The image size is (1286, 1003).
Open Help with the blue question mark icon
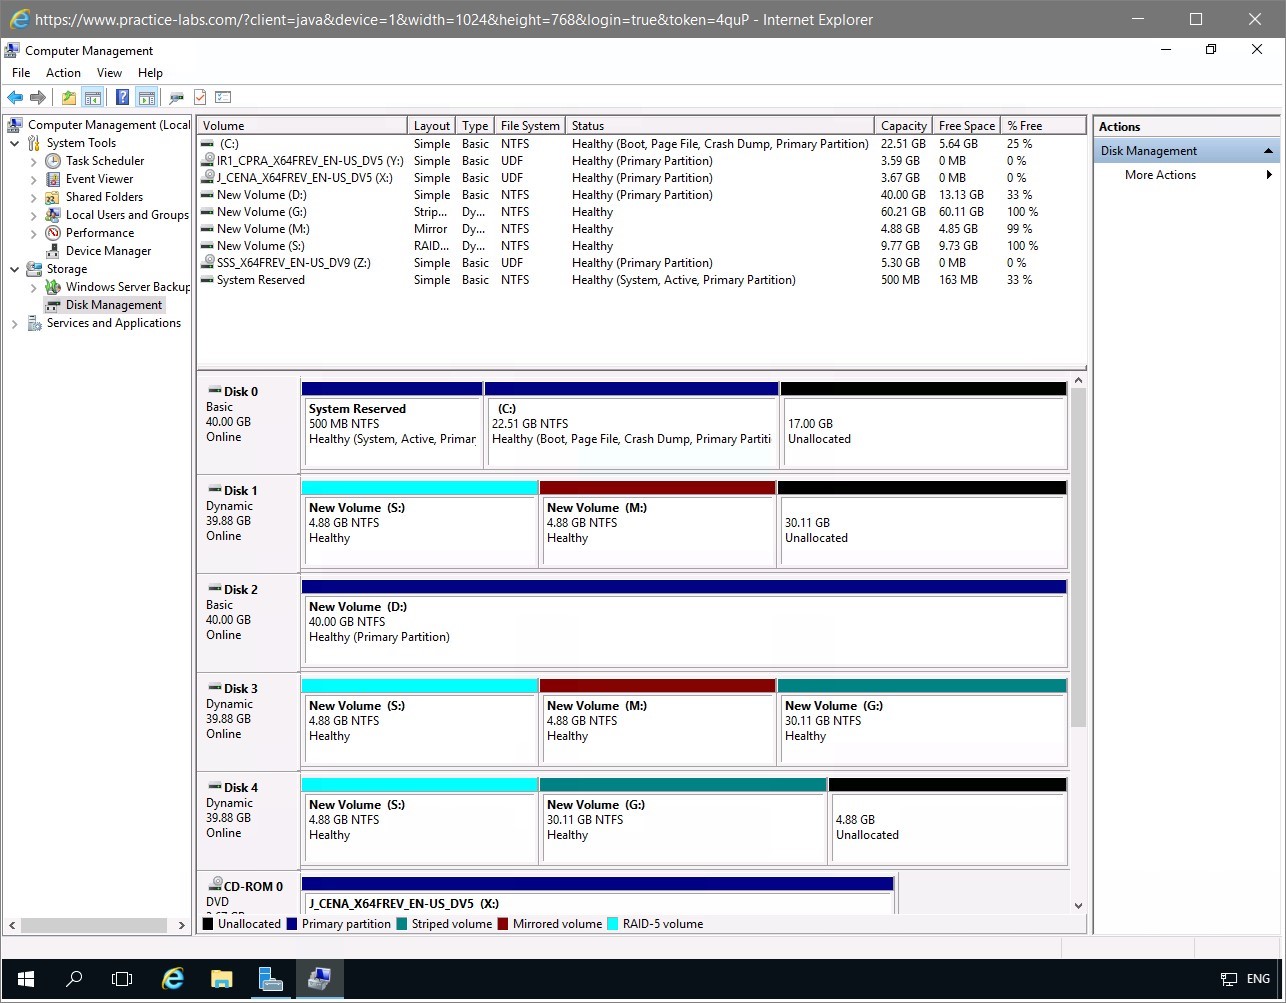point(122,98)
